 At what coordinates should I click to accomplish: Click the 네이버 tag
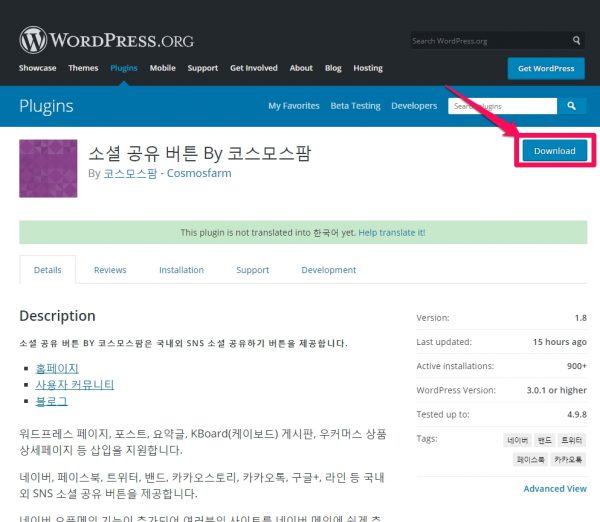(x=517, y=440)
